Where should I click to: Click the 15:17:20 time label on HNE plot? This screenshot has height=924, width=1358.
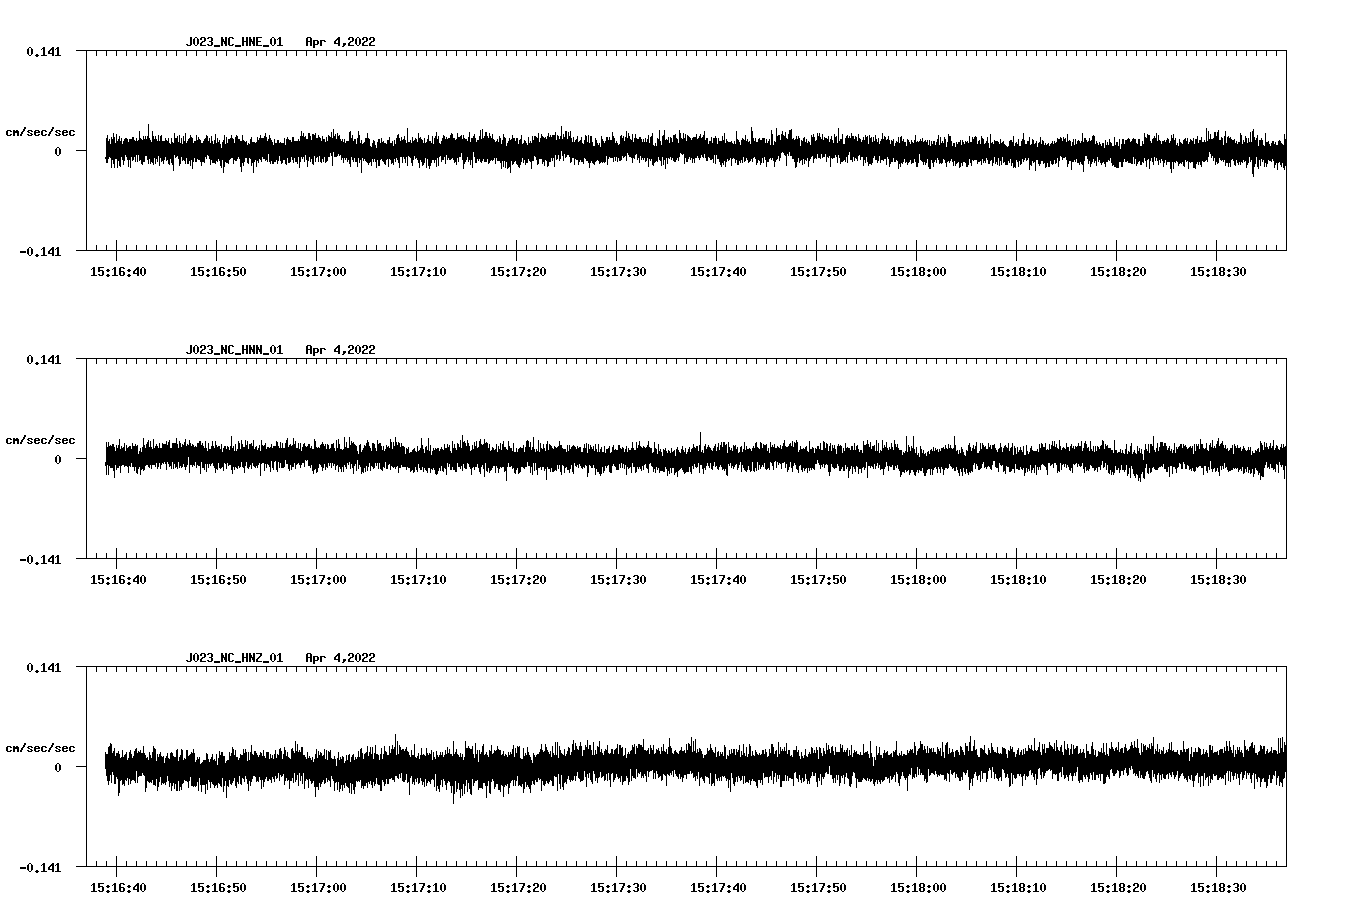(518, 272)
